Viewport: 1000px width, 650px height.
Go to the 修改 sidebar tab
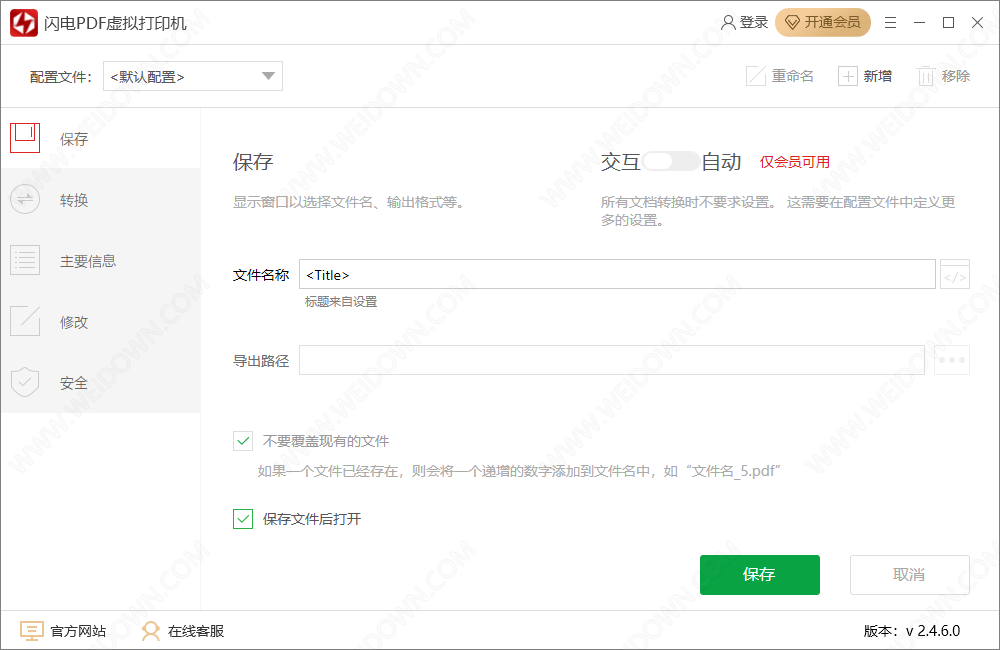click(101, 322)
